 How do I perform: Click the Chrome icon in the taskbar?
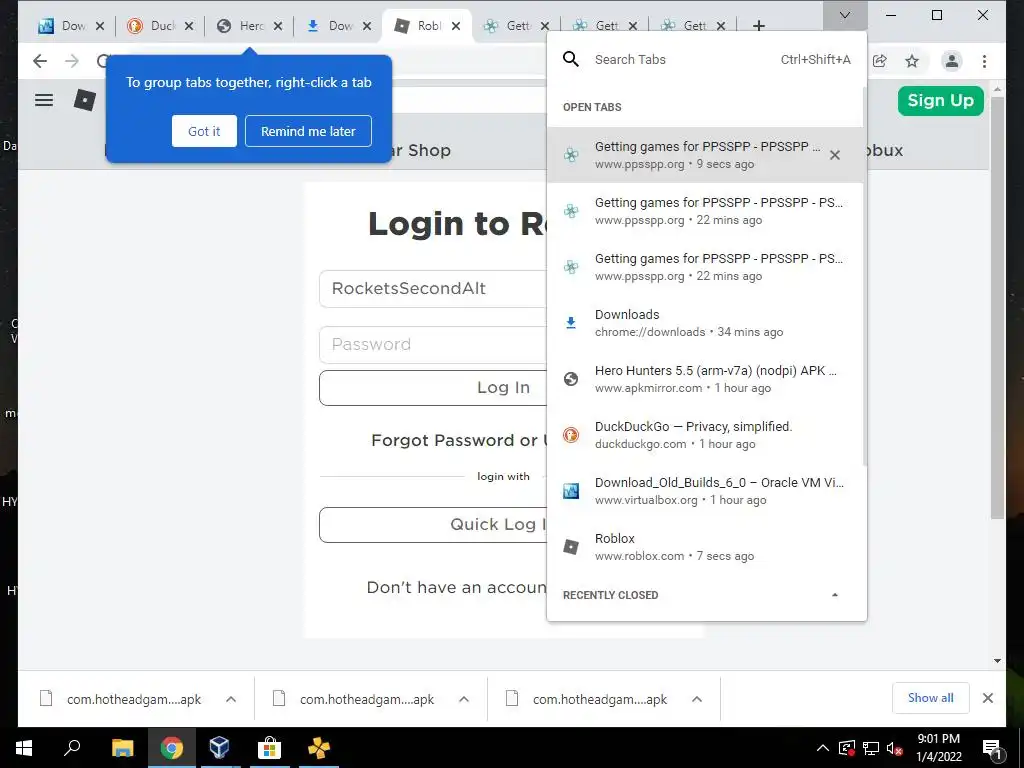click(x=171, y=748)
